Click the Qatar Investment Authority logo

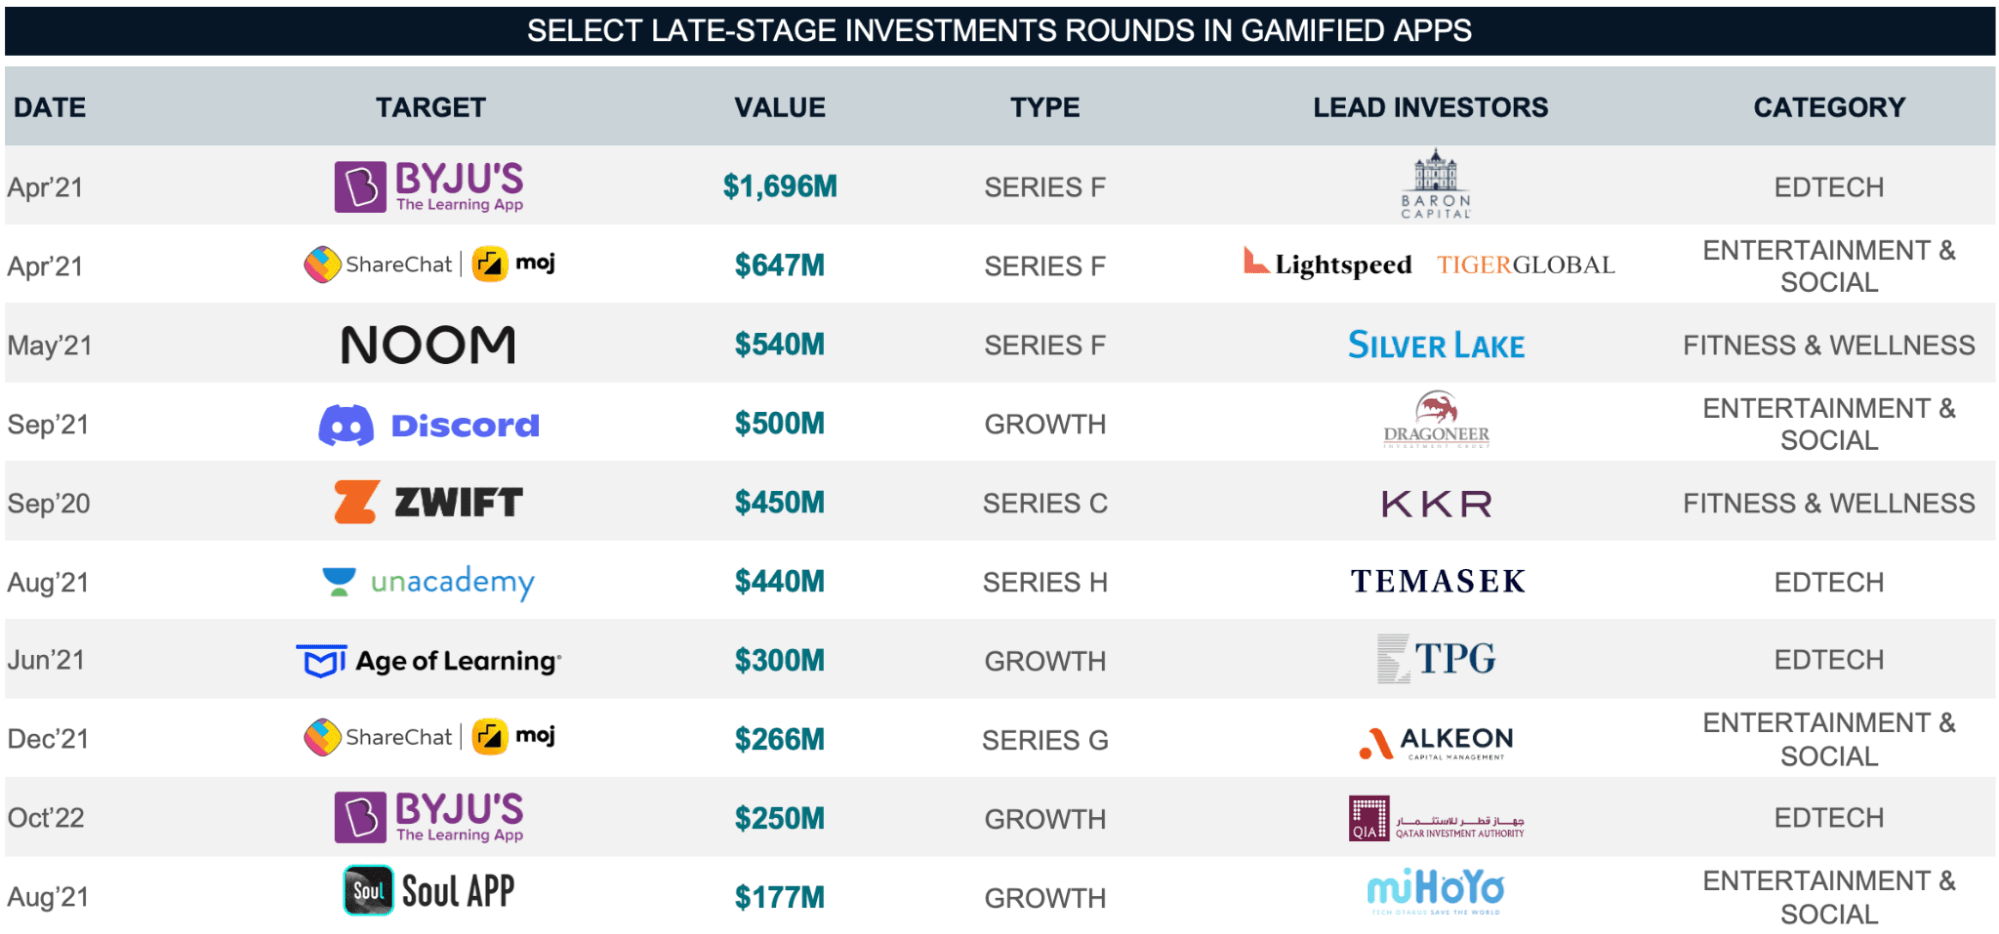[x=1436, y=819]
